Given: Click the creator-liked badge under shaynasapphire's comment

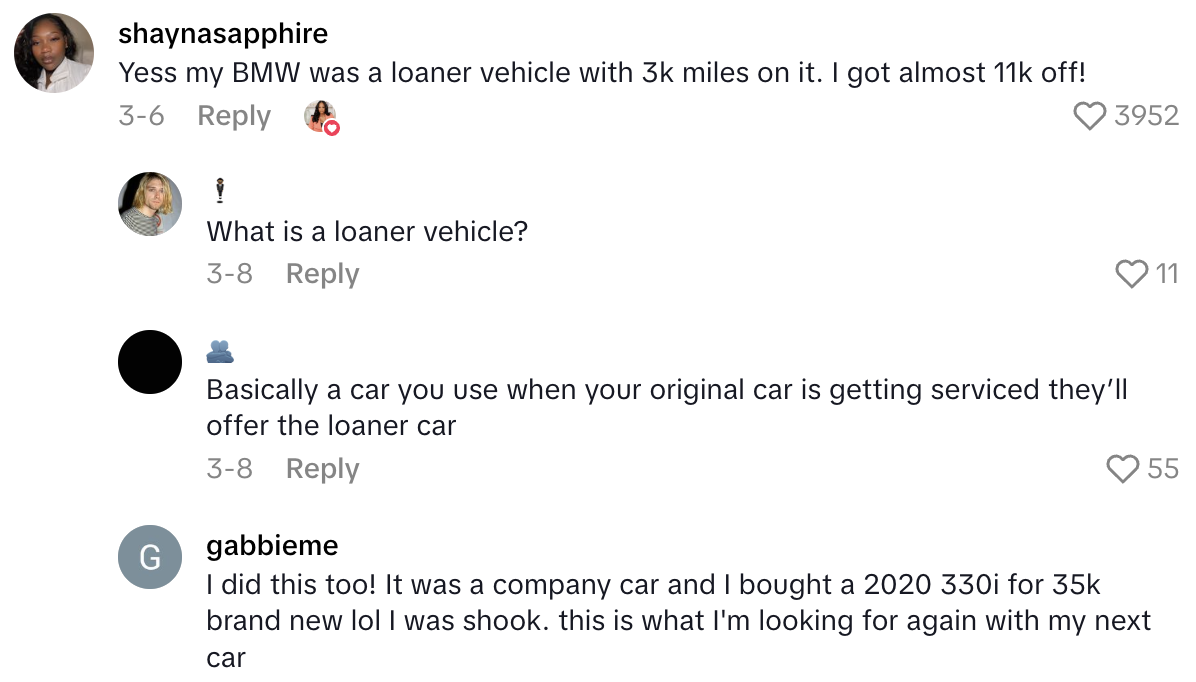Looking at the screenshot, I should [320, 116].
